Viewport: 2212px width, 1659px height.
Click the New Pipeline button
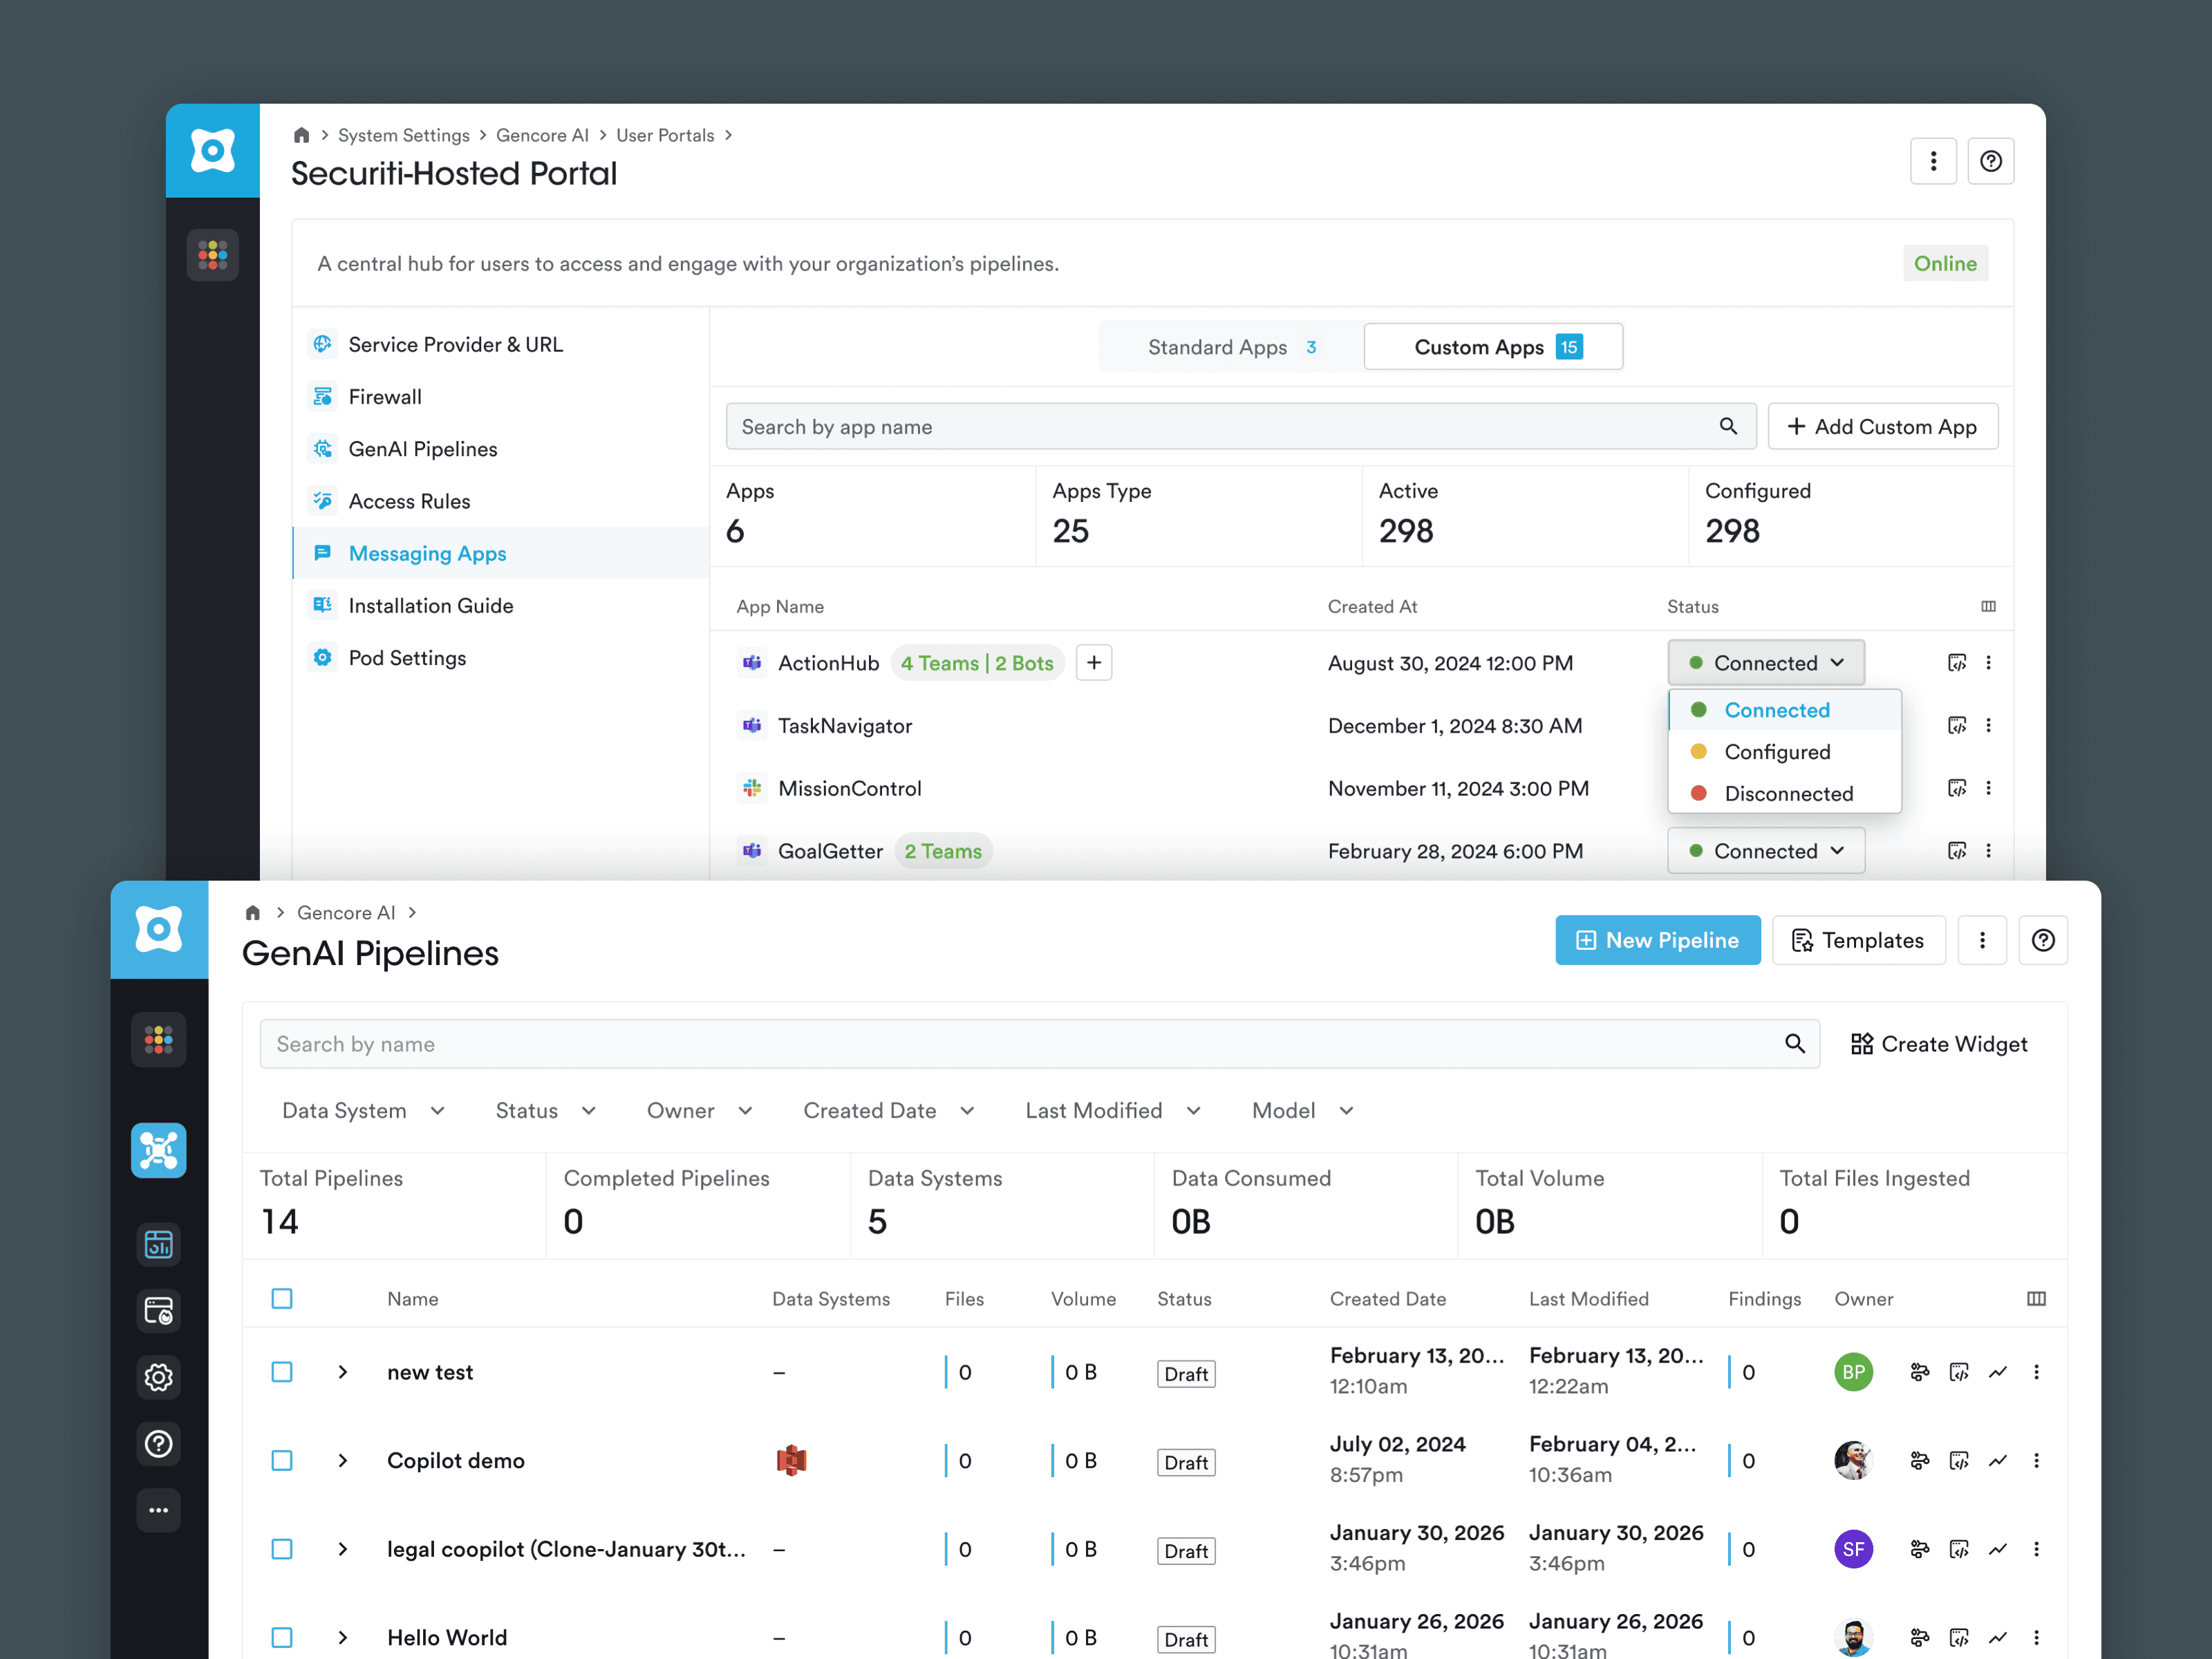pos(1657,940)
